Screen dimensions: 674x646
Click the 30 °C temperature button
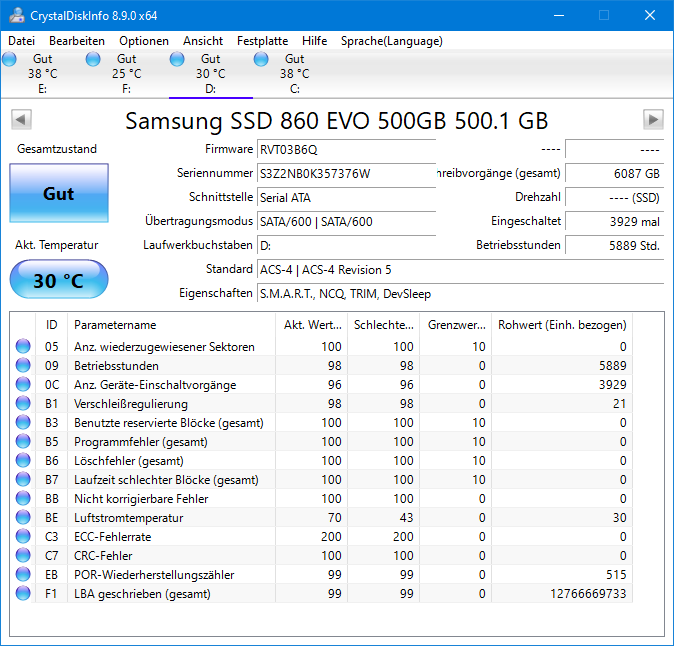pyautogui.click(x=59, y=279)
